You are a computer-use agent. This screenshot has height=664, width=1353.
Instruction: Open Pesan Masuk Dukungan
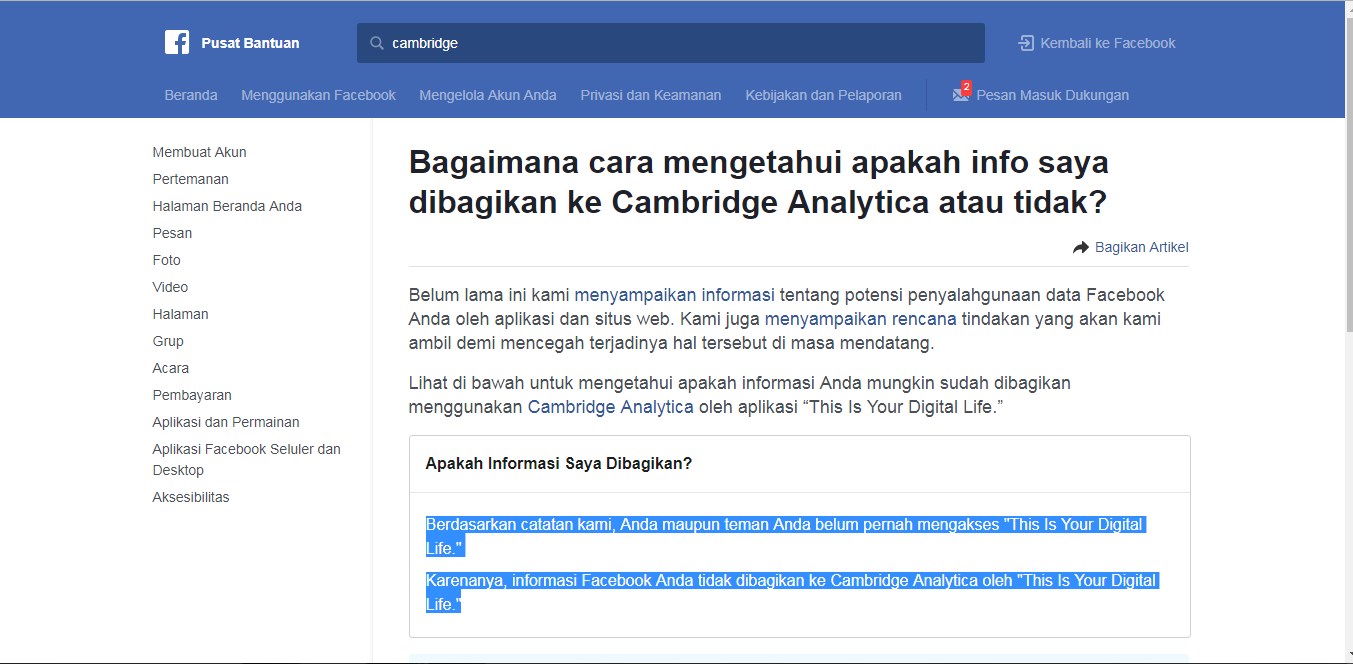pos(1053,95)
